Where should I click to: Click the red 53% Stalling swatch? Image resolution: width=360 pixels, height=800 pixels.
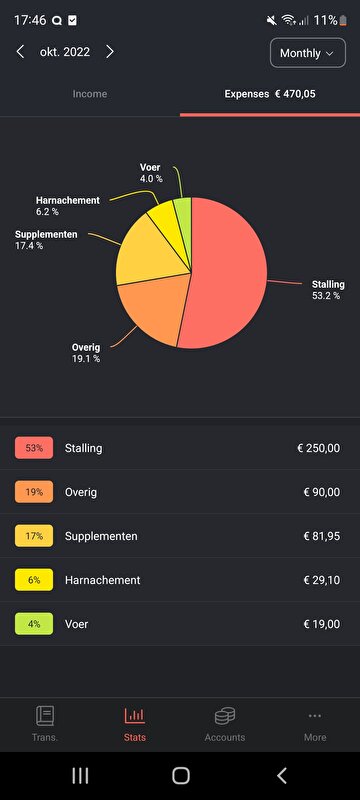(34, 448)
